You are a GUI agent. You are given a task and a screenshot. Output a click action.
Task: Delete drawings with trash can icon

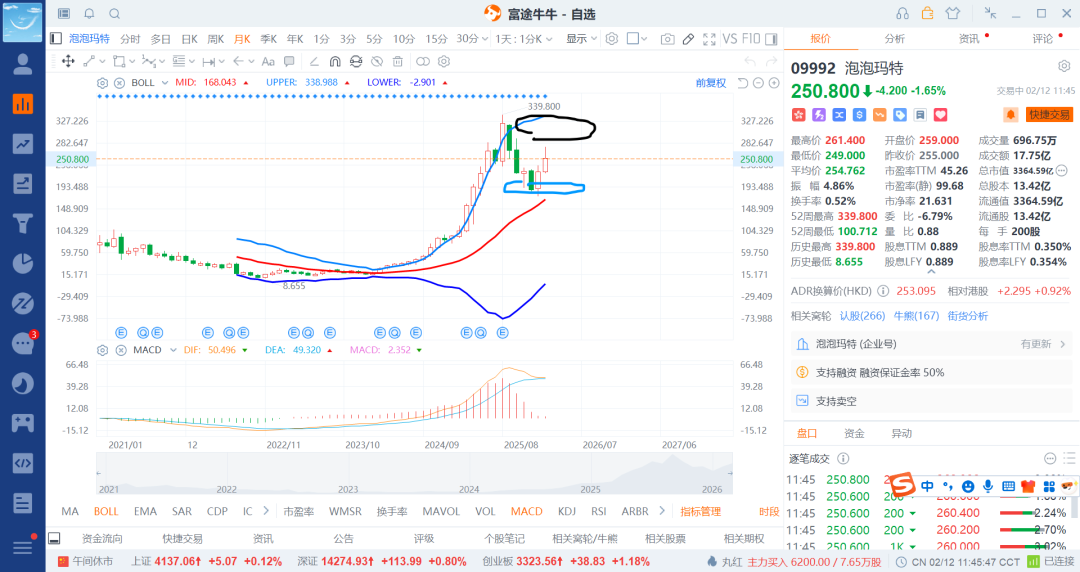pos(397,61)
